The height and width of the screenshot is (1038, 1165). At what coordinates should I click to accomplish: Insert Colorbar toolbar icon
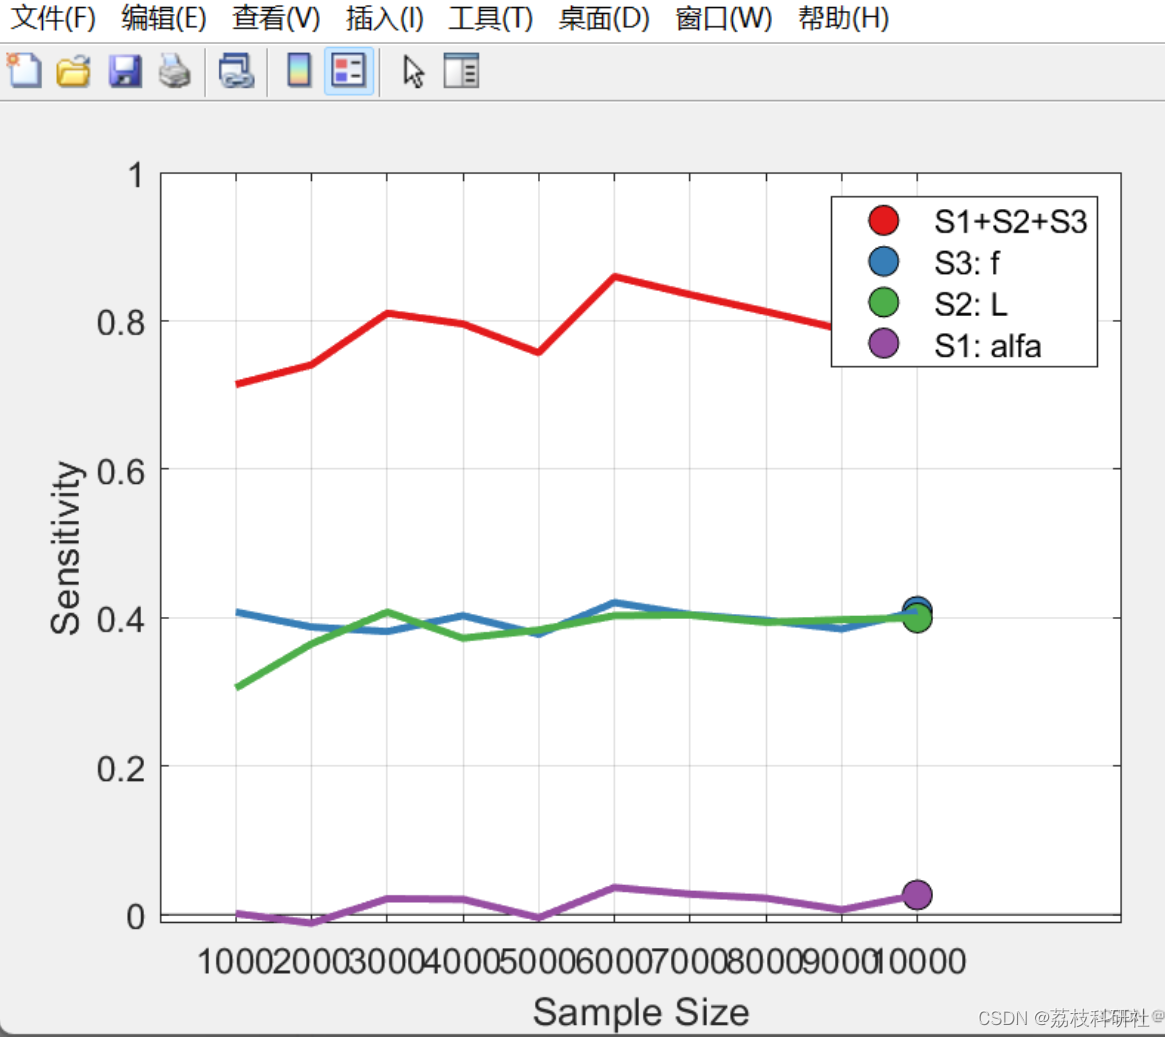coord(299,71)
